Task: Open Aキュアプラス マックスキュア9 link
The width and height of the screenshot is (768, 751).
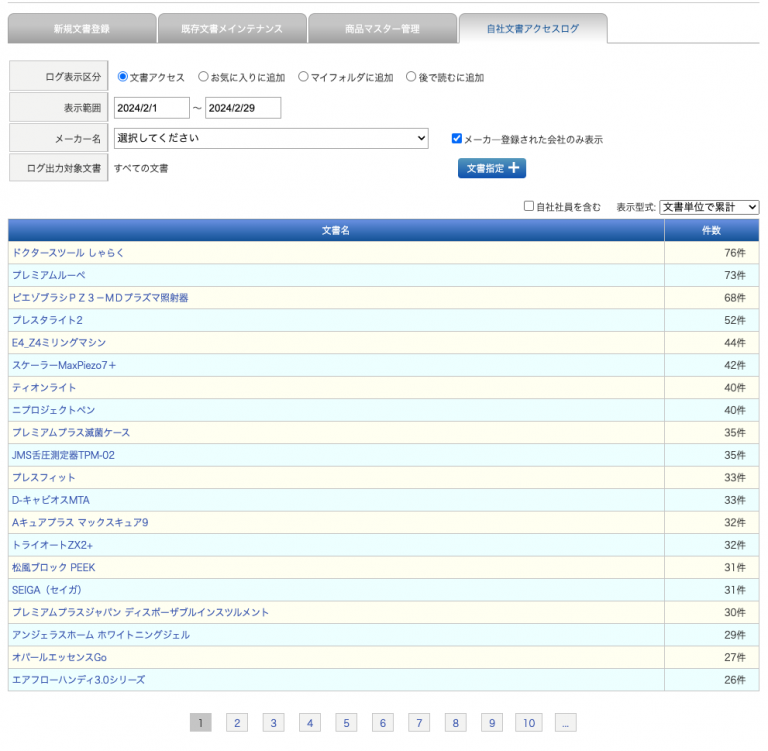Action: coord(80,523)
